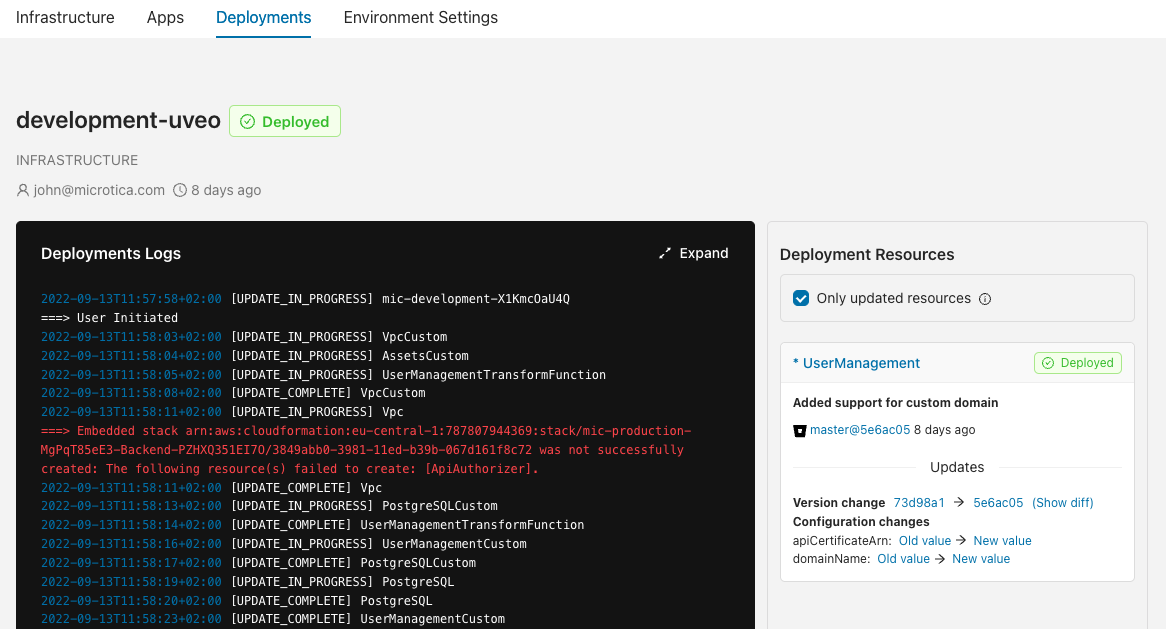
Task: Click log entry UPDATE_IN_PROGRESS PostgreSQLCustom
Action: click(269, 506)
